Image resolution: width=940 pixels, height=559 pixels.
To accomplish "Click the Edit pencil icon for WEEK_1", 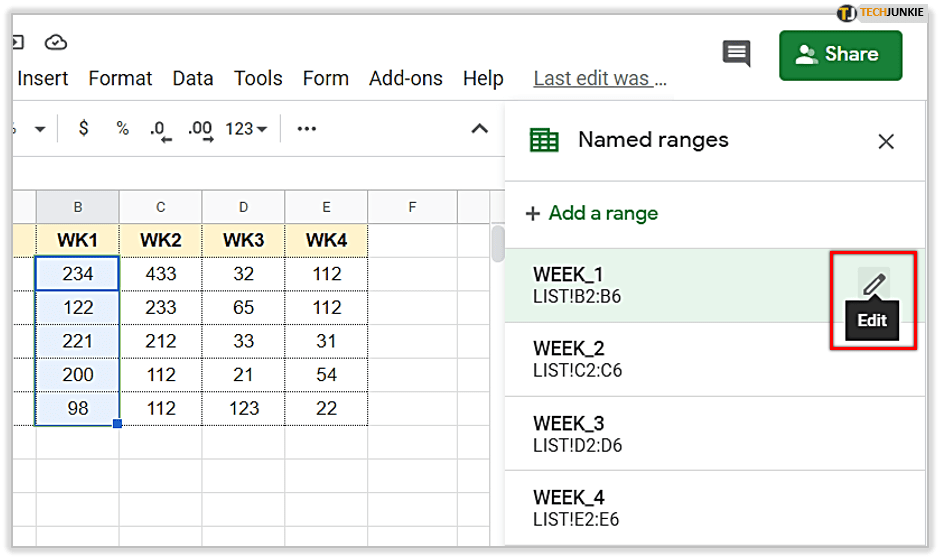I will tap(873, 285).
